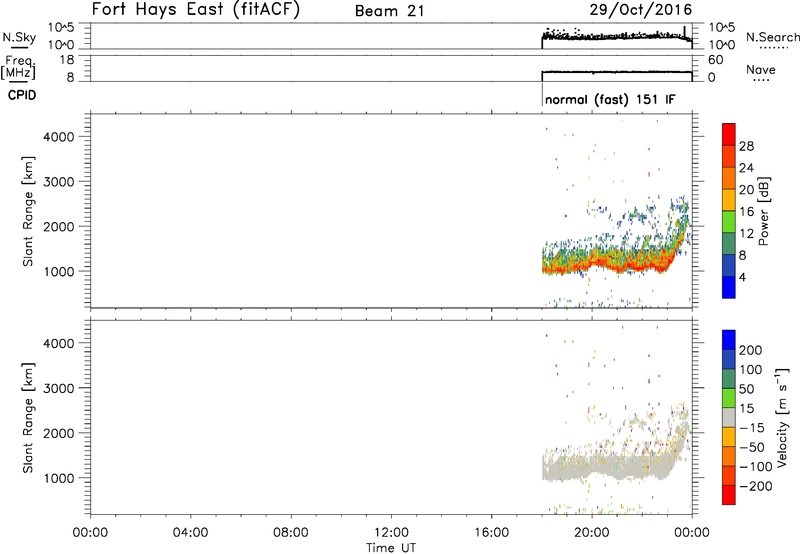The width and height of the screenshot is (800, 554).
Task: Click the "4" label on the power color bar
Action: point(742,277)
